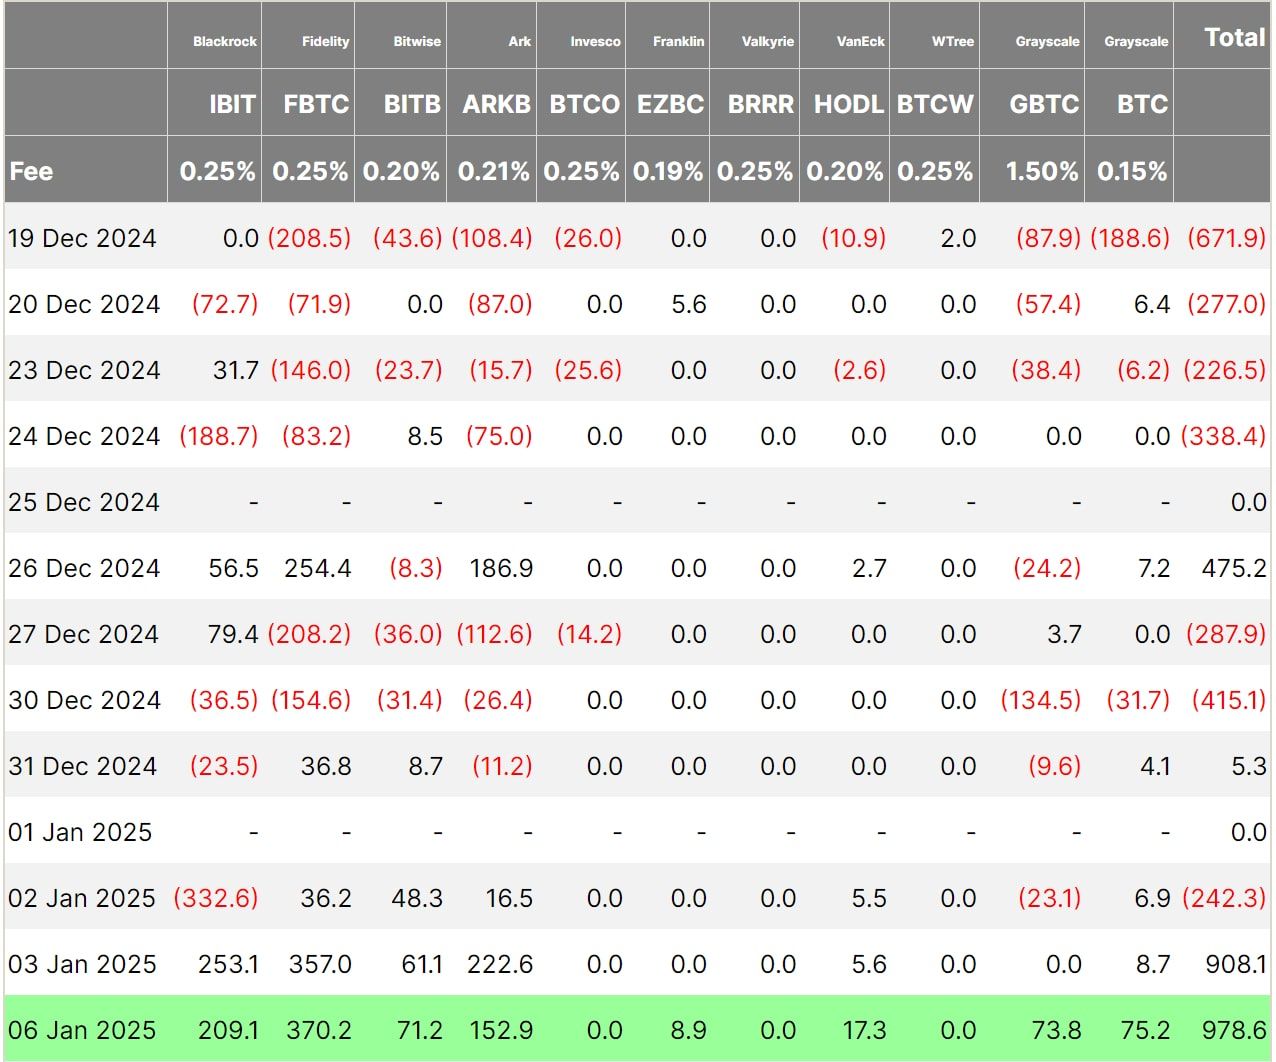Click the 357.0 FBTC value on 03 Jan
The image size is (1276, 1062).
click(x=320, y=964)
